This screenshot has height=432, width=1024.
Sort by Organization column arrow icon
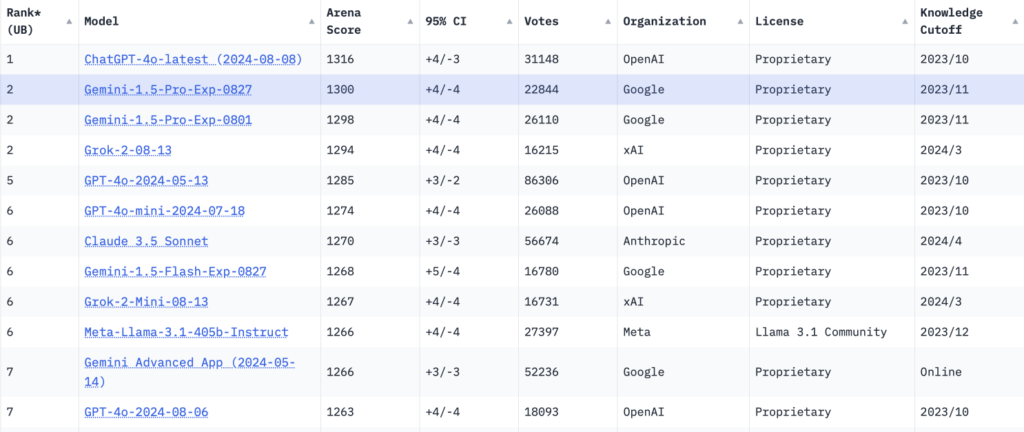click(x=739, y=22)
